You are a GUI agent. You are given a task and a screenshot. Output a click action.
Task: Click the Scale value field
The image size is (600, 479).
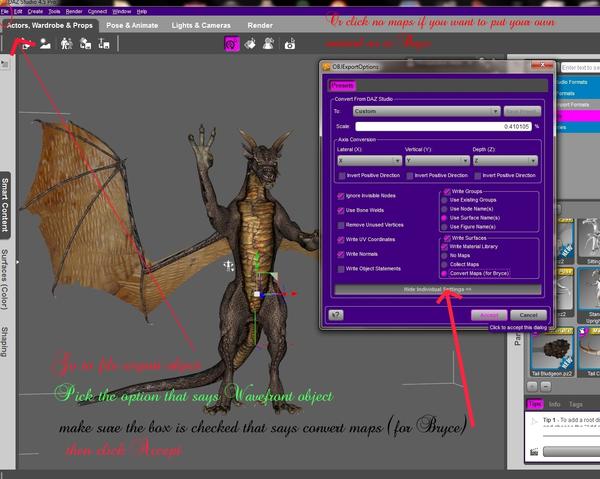442,127
